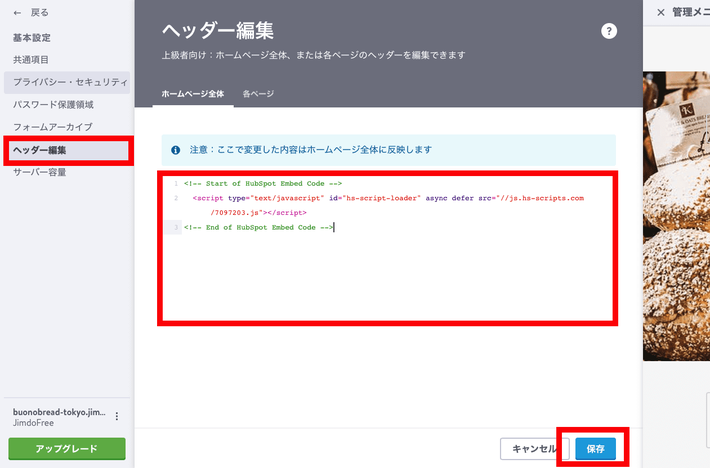Click the 保存 button
The height and width of the screenshot is (468, 710).
coord(595,449)
